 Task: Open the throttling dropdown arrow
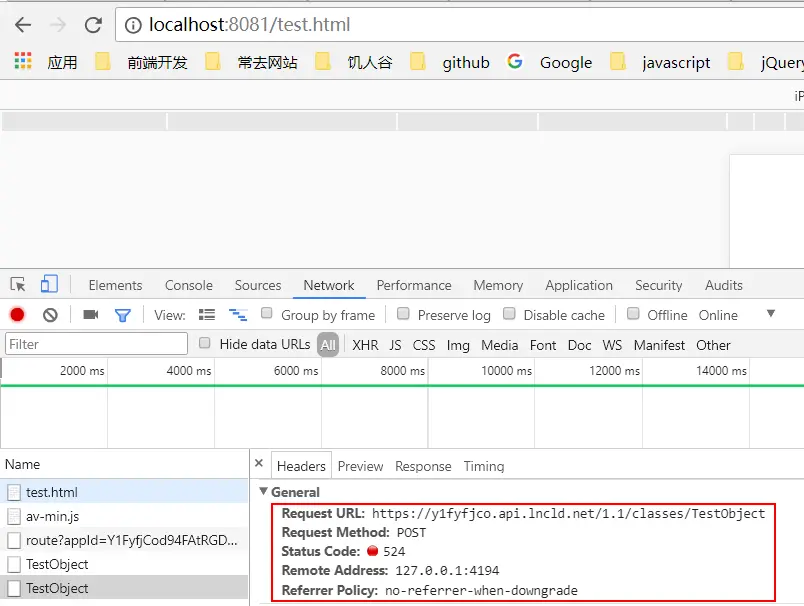[x=771, y=313]
